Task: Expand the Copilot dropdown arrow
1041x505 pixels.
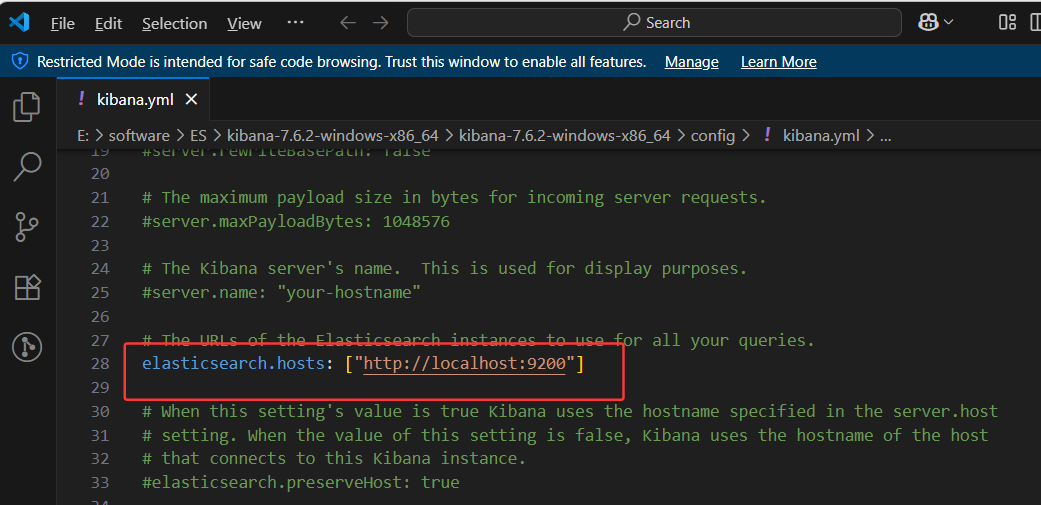Action: point(949,23)
